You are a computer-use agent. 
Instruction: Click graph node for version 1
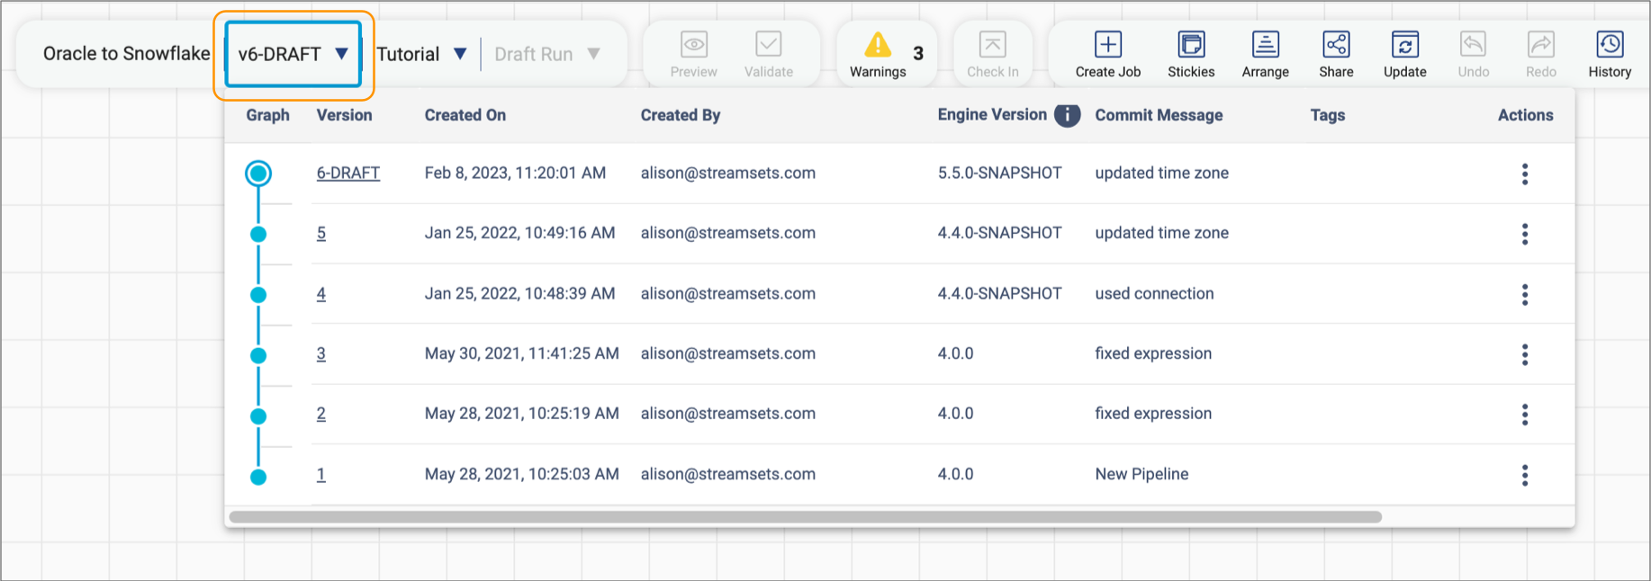pyautogui.click(x=258, y=477)
